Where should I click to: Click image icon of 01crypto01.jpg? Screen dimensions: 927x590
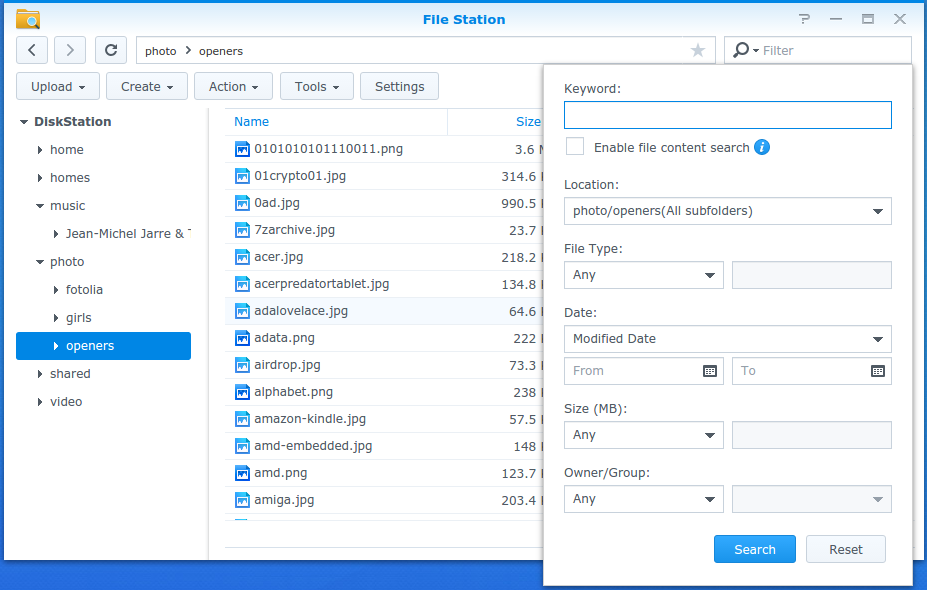[x=242, y=176]
